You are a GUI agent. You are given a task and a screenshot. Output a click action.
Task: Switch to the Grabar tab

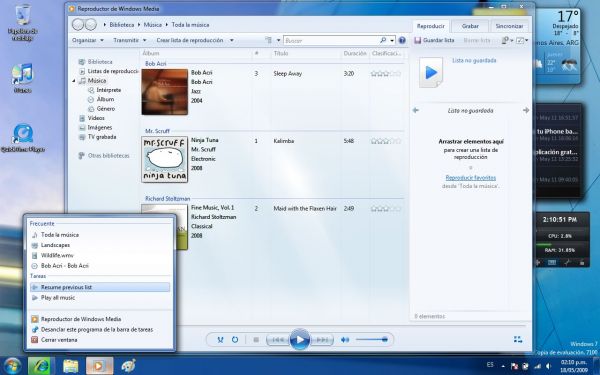(x=470, y=26)
